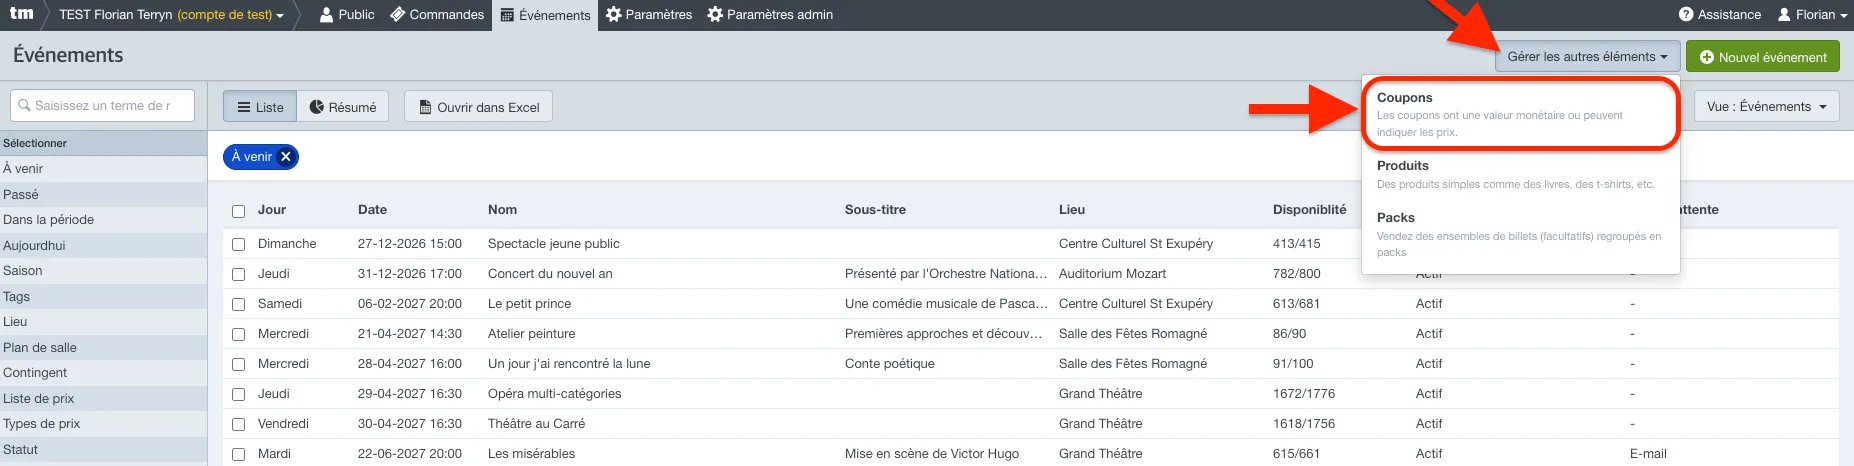
Task: Expand Gérer les autres éléments dropdown
Action: click(1587, 57)
